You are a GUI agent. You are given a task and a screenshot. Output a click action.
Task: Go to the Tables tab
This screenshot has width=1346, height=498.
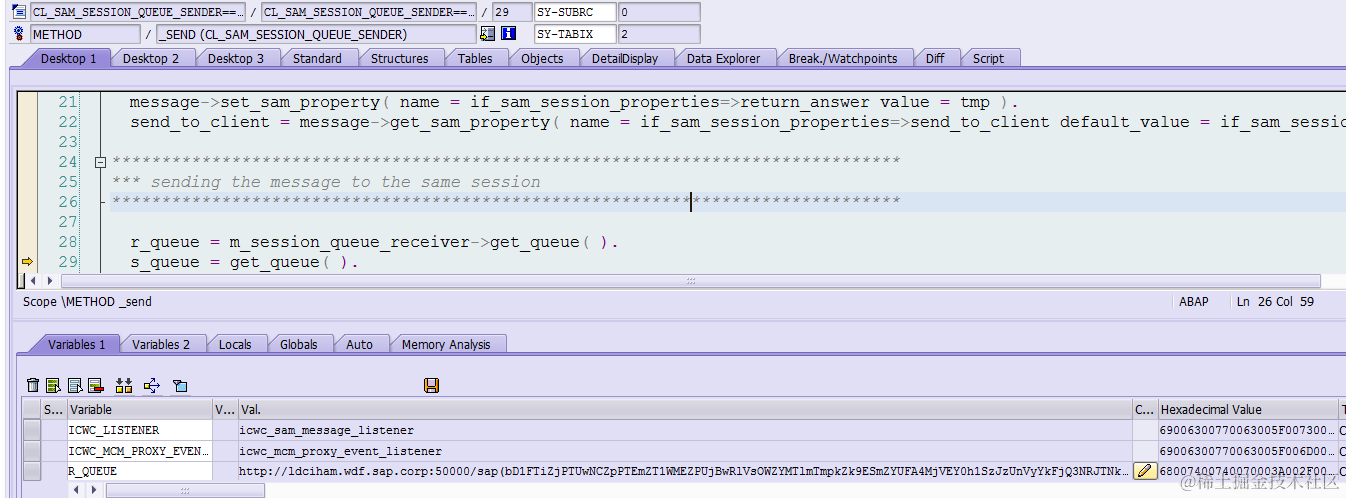point(475,58)
